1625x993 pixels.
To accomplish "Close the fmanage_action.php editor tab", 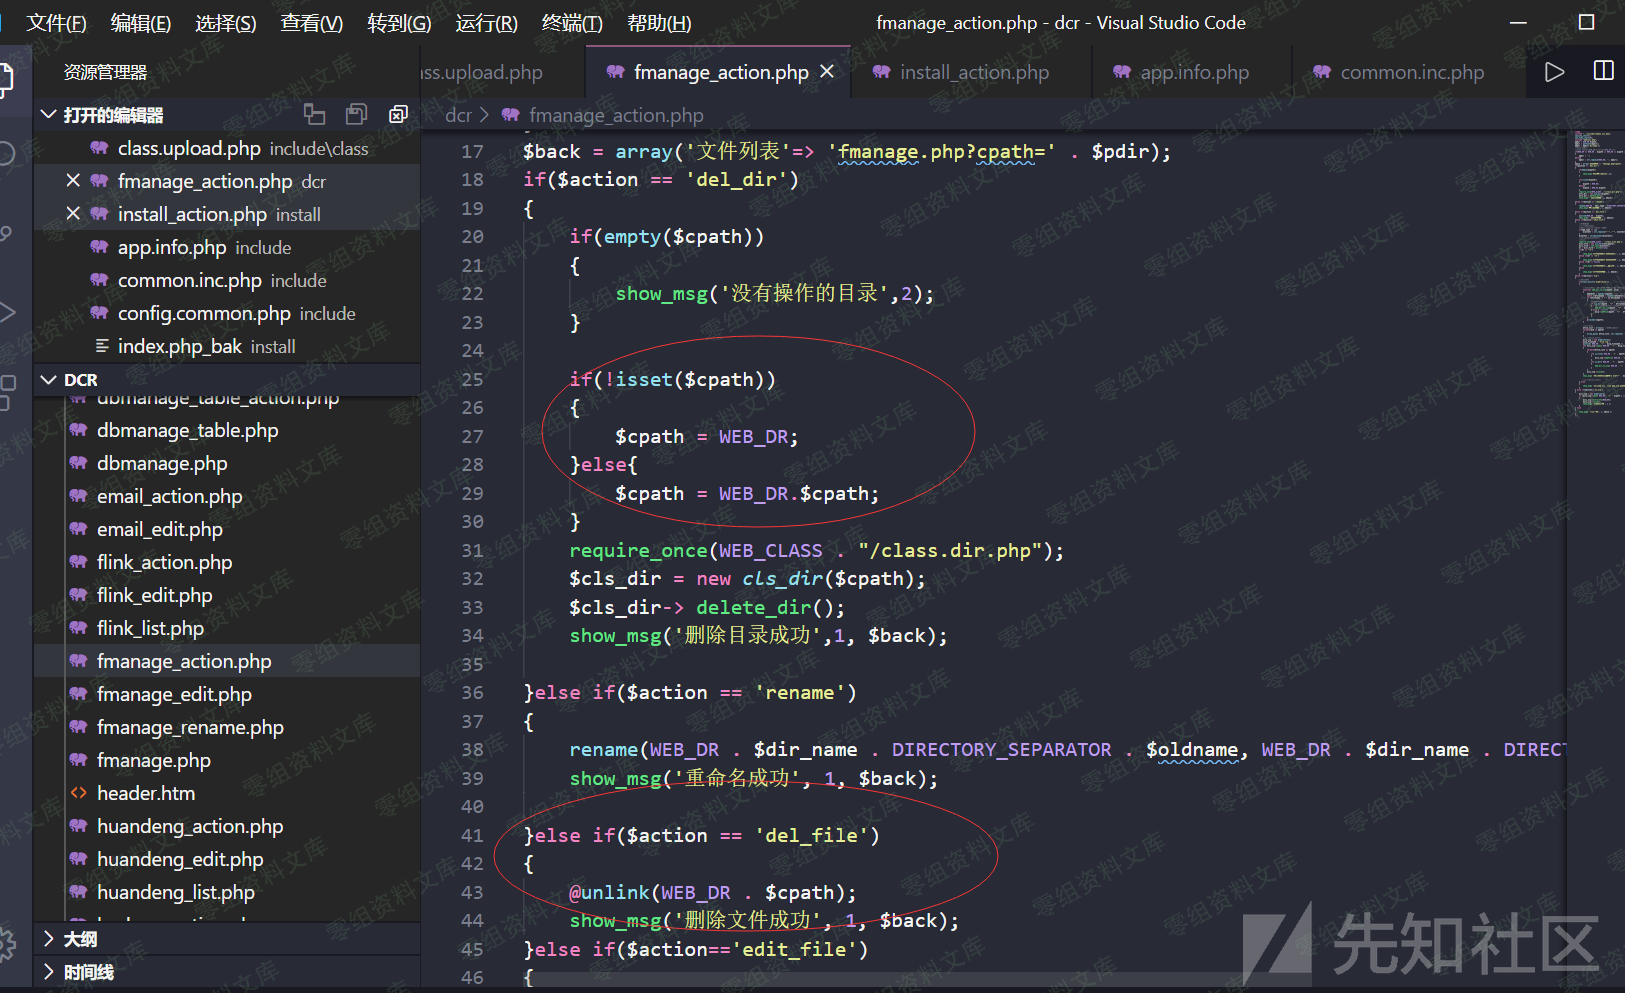I will [x=827, y=72].
